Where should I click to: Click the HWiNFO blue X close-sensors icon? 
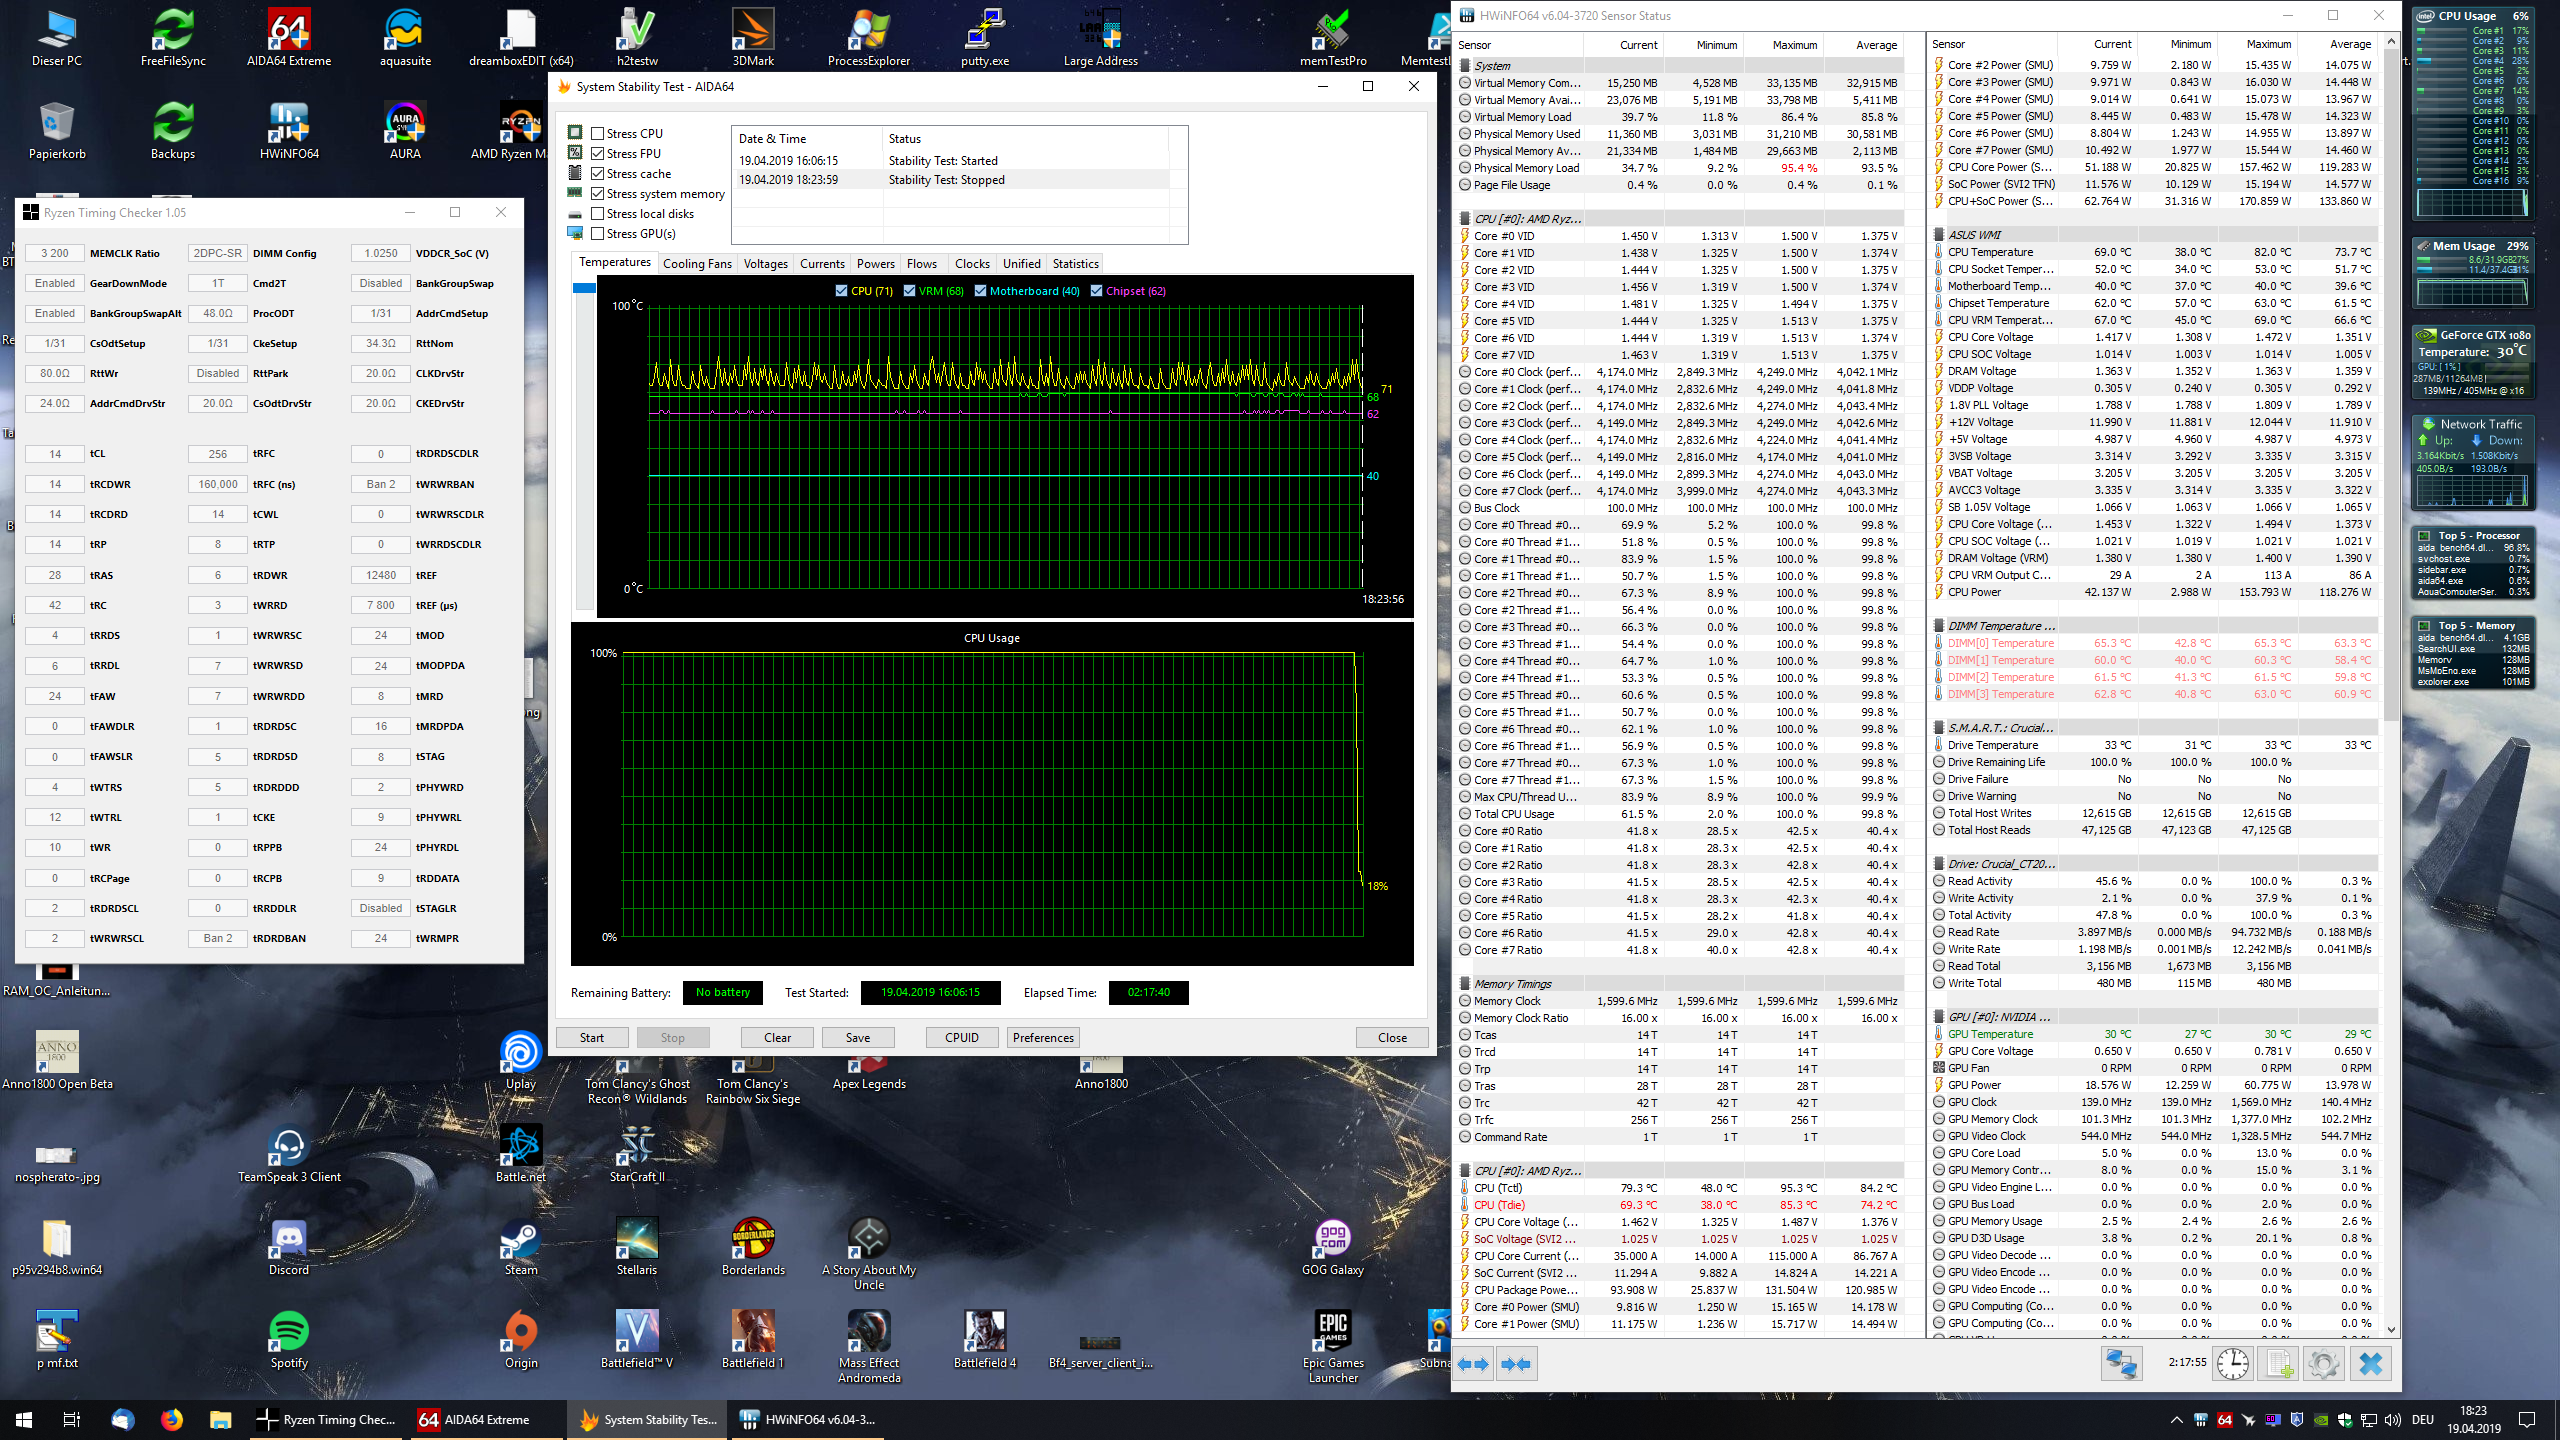click(x=2370, y=1364)
